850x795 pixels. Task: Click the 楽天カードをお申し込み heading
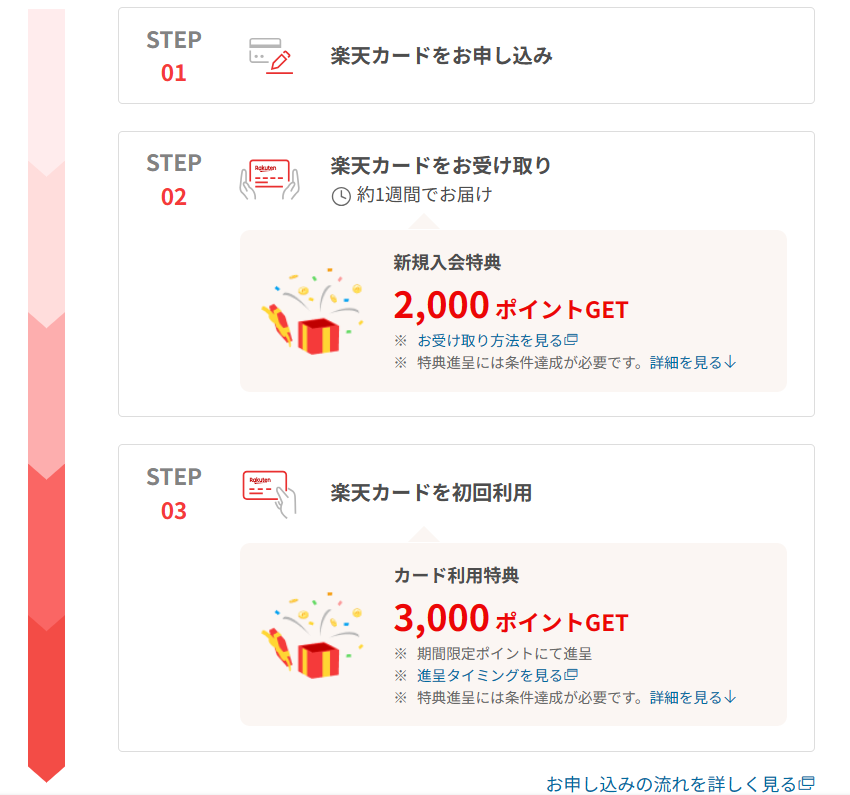point(441,56)
